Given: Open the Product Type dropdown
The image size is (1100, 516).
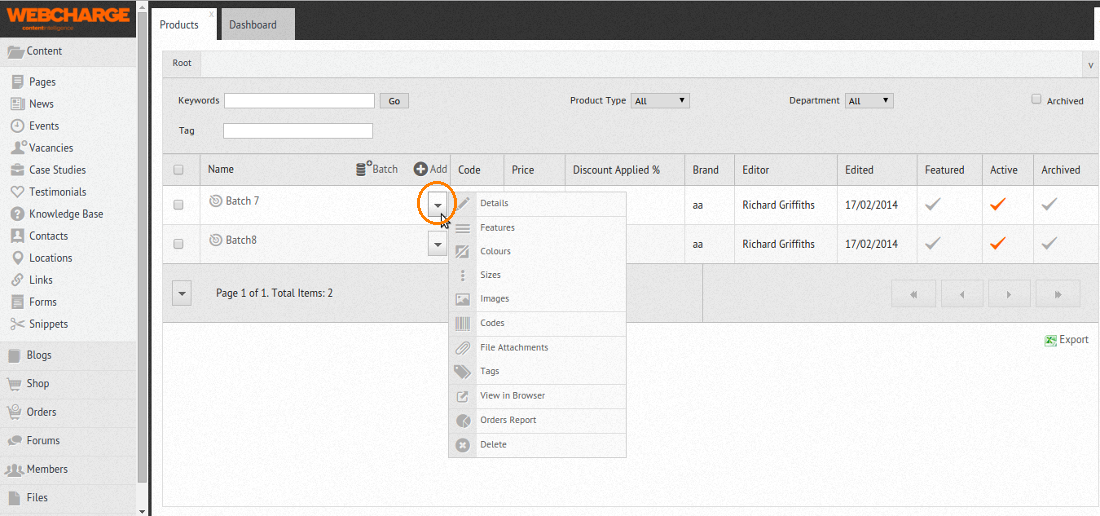Looking at the screenshot, I should (x=660, y=101).
